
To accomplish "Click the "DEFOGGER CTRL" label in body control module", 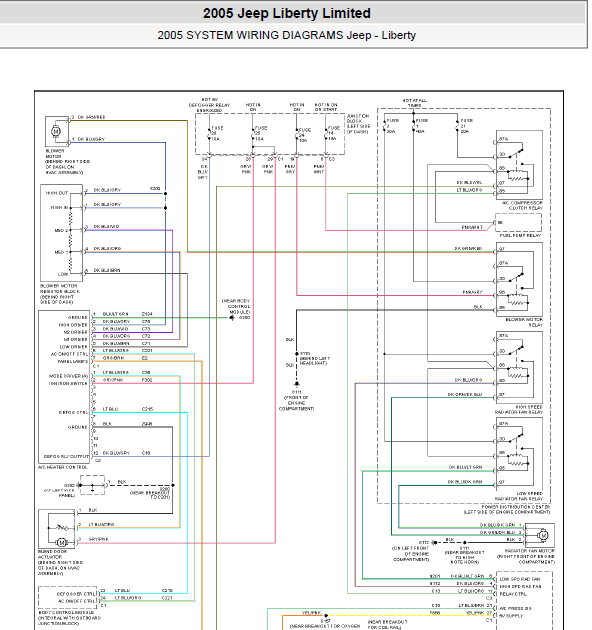I will [76, 594].
